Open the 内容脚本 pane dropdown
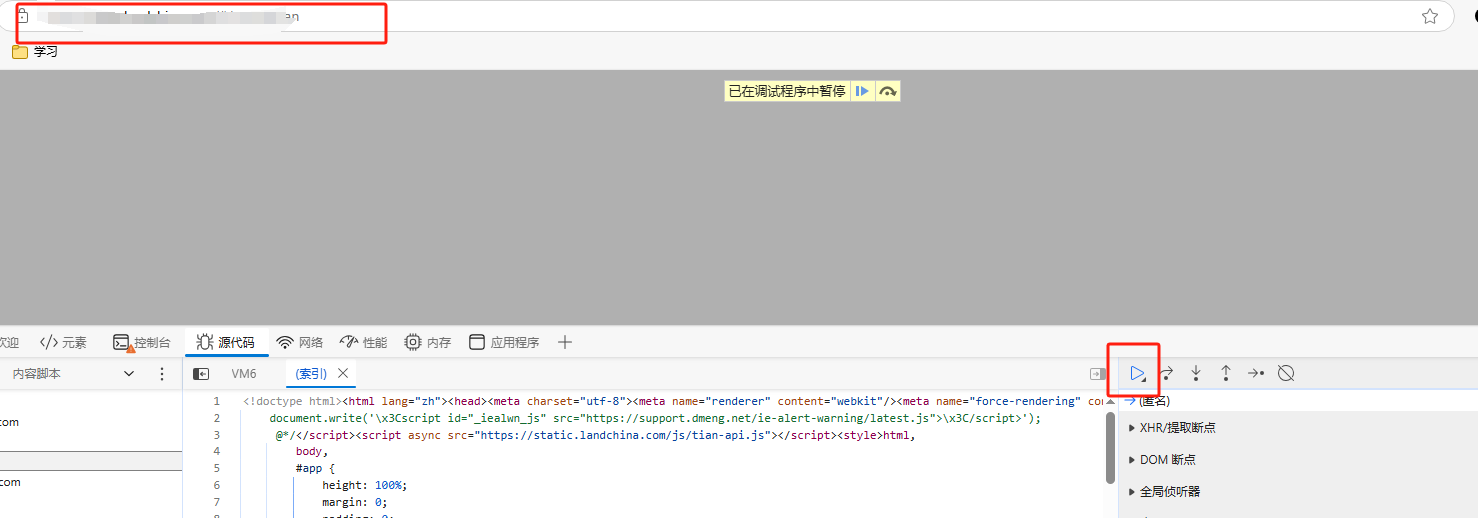Screen dimensions: 1478x518 pyautogui.click(x=128, y=373)
